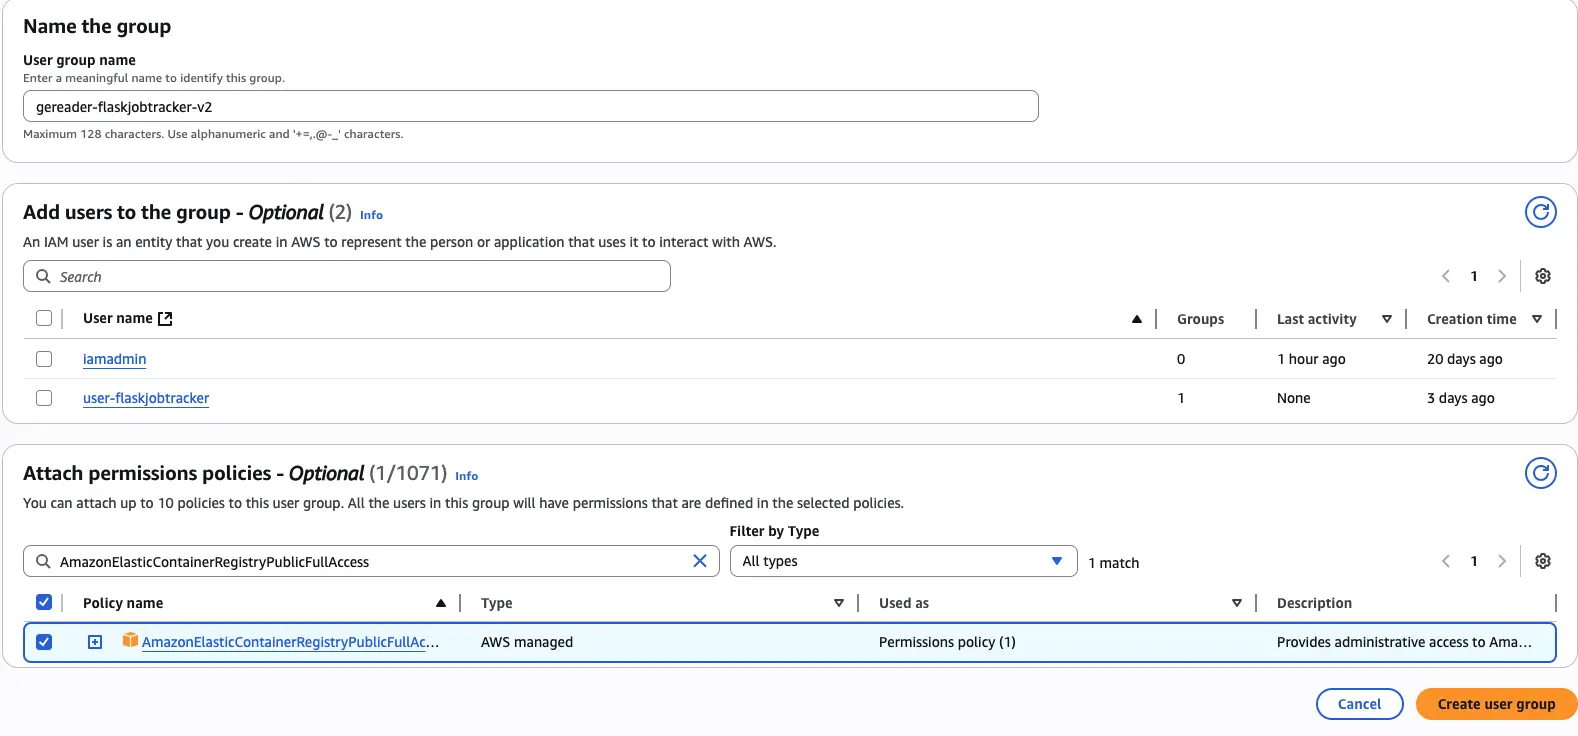Click external link icon beside User name
The image size is (1578, 736).
tap(166, 319)
